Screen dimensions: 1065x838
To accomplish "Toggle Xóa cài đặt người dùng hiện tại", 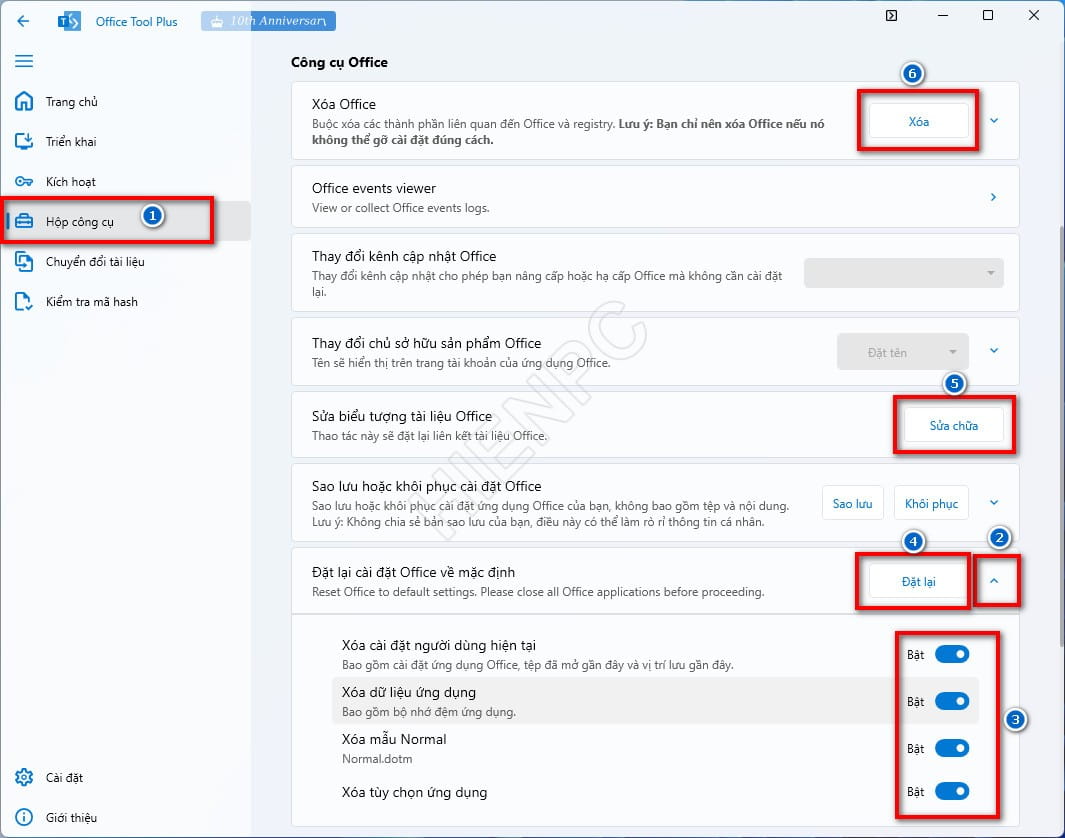I will (x=952, y=654).
